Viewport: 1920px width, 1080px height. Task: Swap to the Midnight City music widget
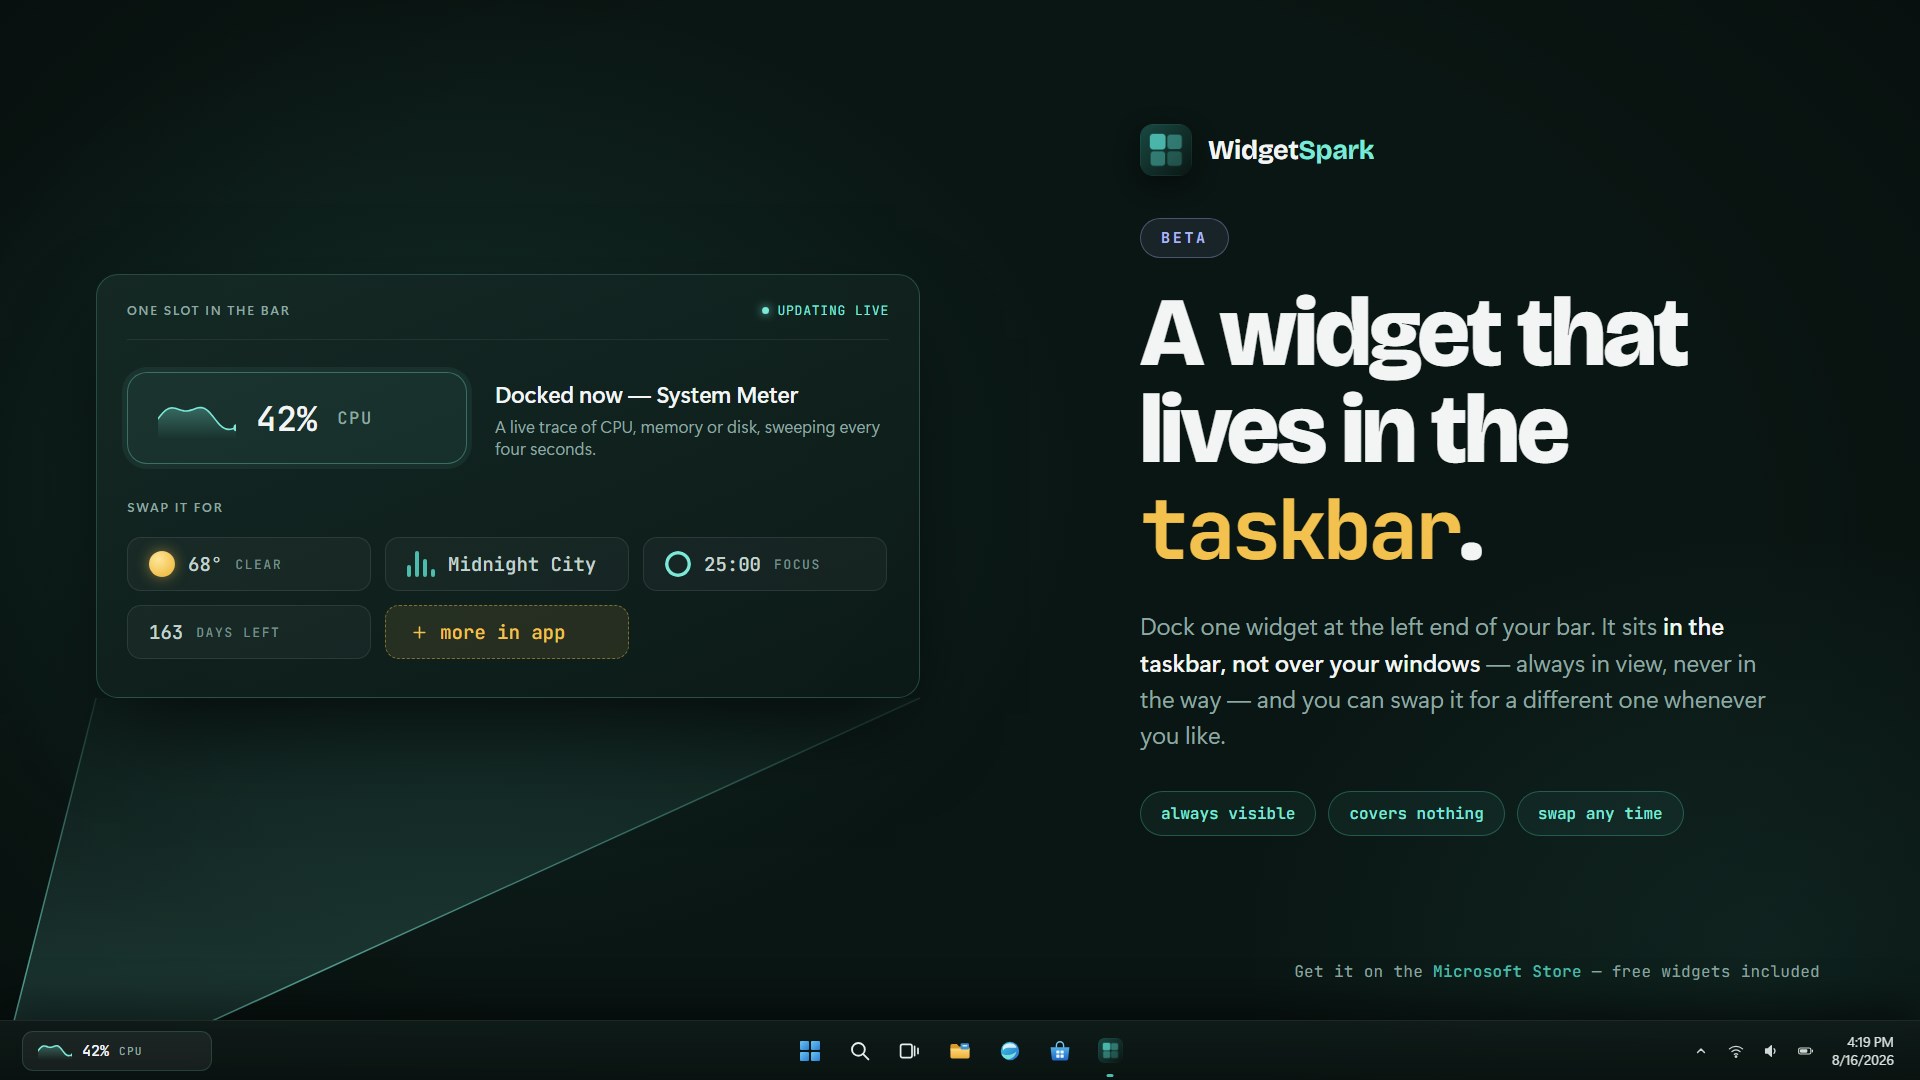tap(507, 564)
